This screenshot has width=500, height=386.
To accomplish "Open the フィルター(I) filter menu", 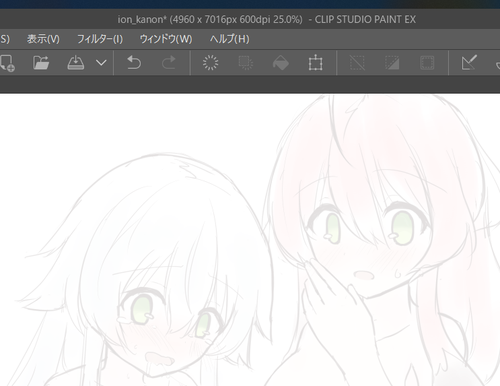I will [100, 39].
